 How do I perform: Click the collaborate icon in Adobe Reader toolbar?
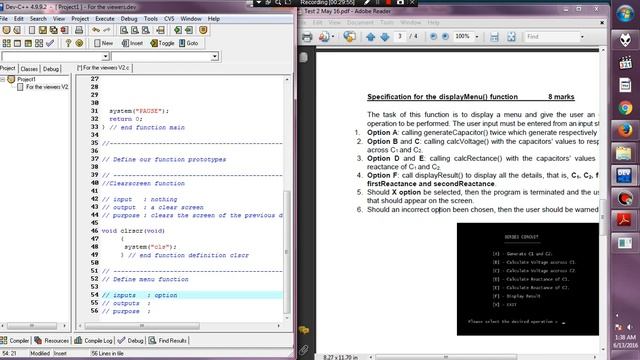coord(349,37)
